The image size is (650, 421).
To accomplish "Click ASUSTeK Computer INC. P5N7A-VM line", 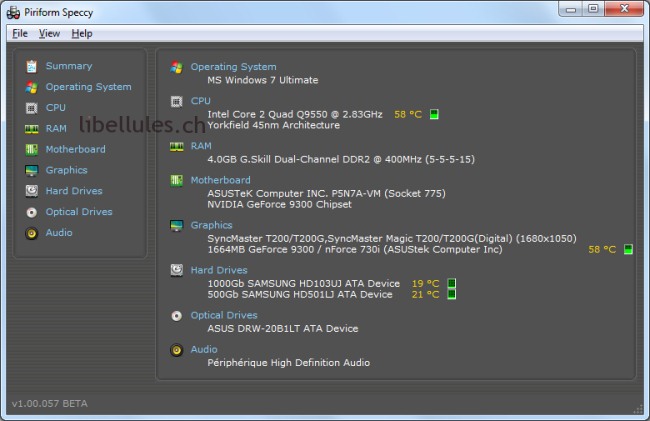I will point(326,194).
